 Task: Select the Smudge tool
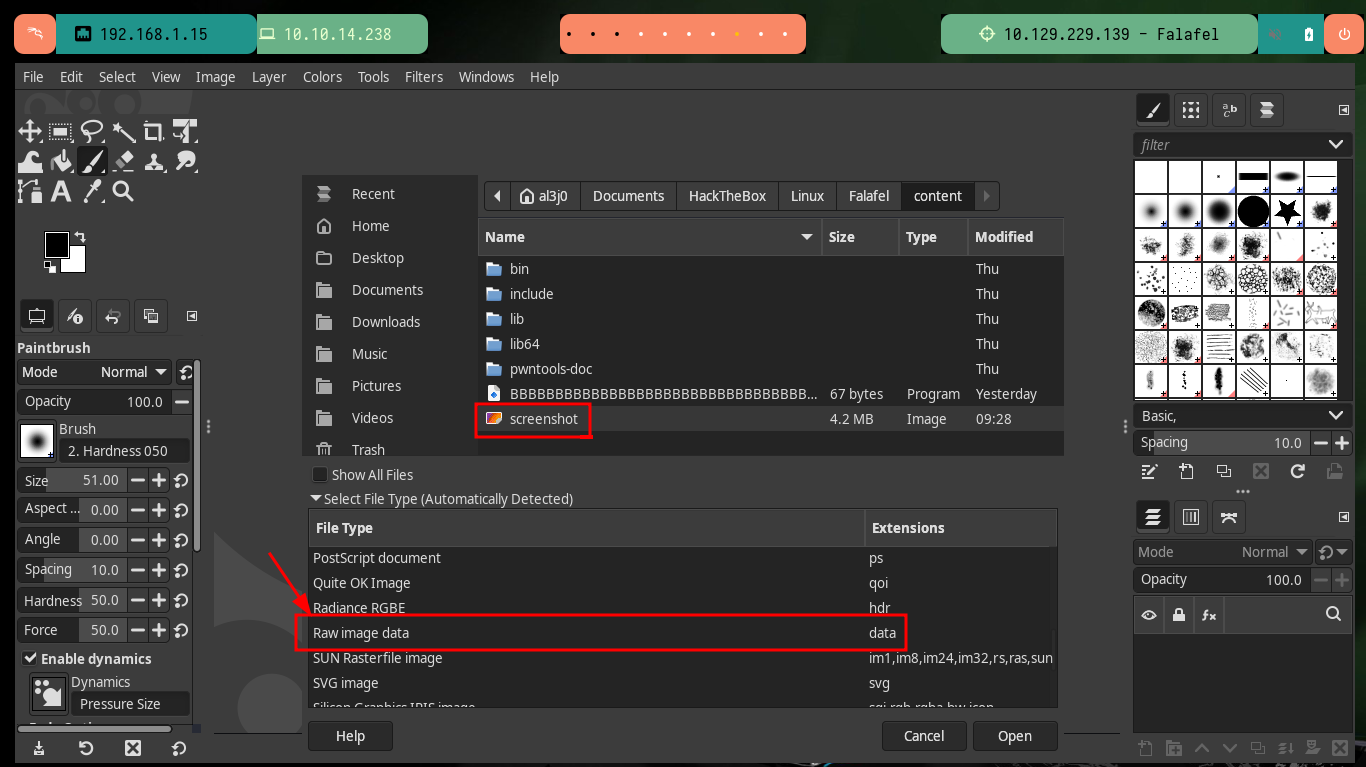[x=184, y=161]
